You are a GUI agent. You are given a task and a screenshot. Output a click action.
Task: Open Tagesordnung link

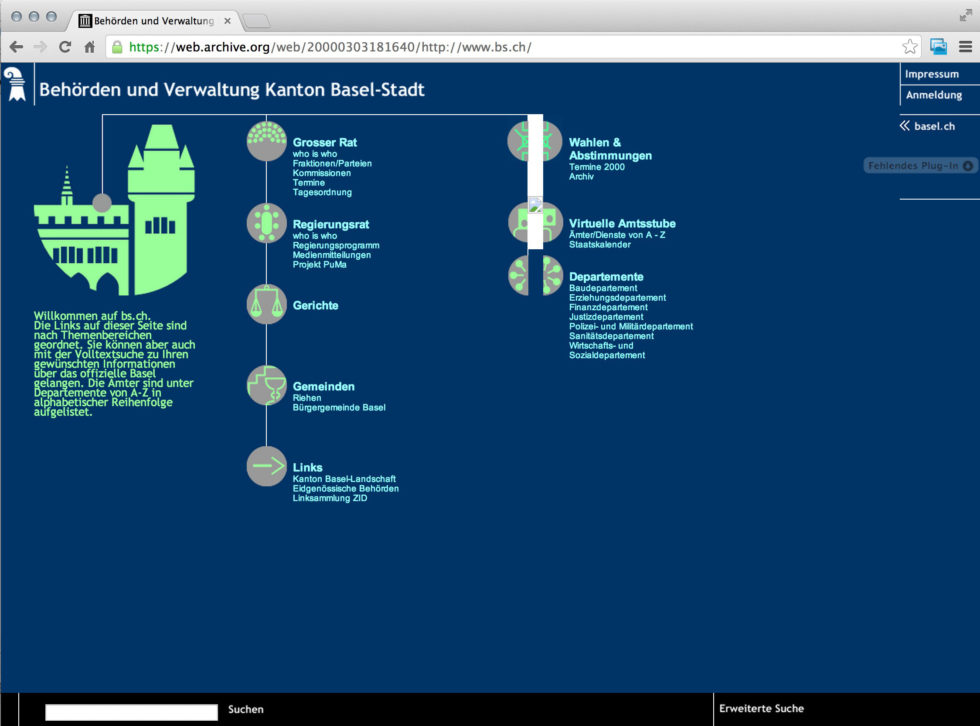tap(322, 192)
